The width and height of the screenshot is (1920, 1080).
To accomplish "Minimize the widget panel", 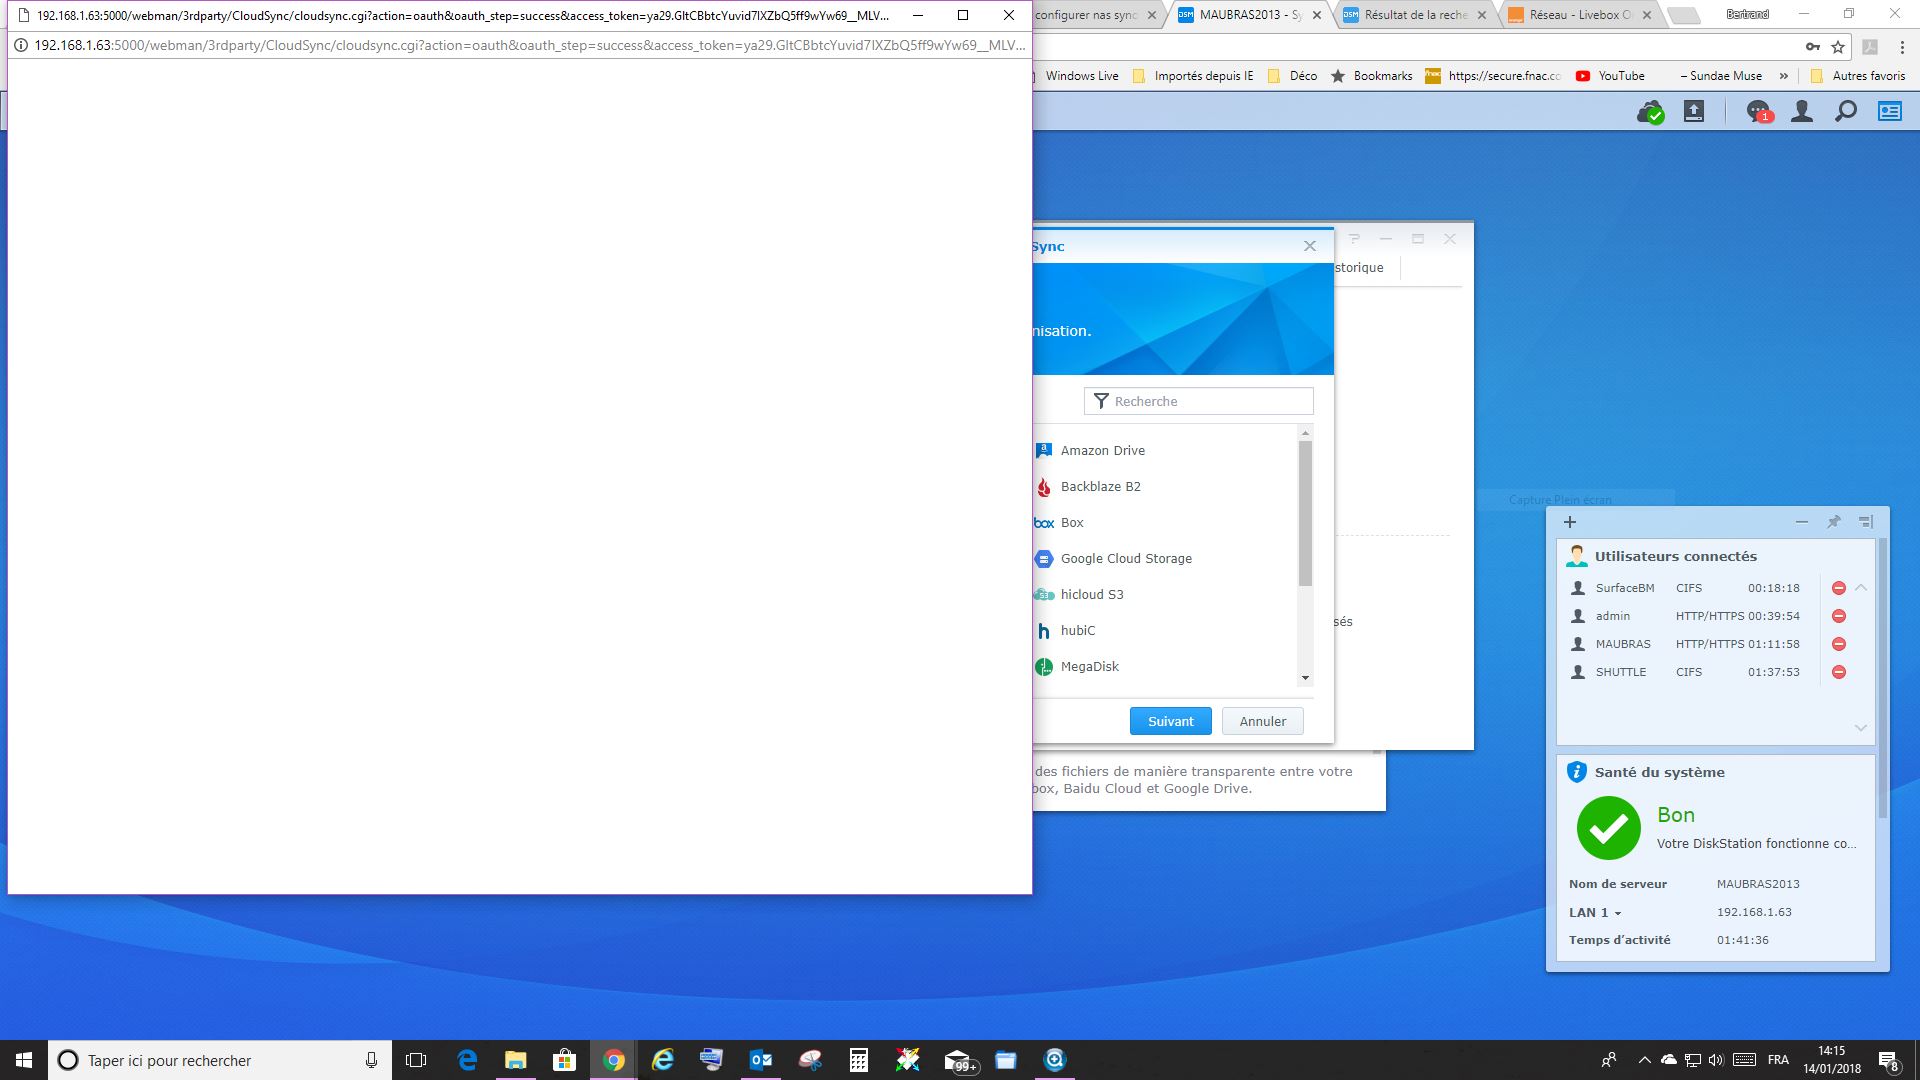I will click(x=1802, y=522).
